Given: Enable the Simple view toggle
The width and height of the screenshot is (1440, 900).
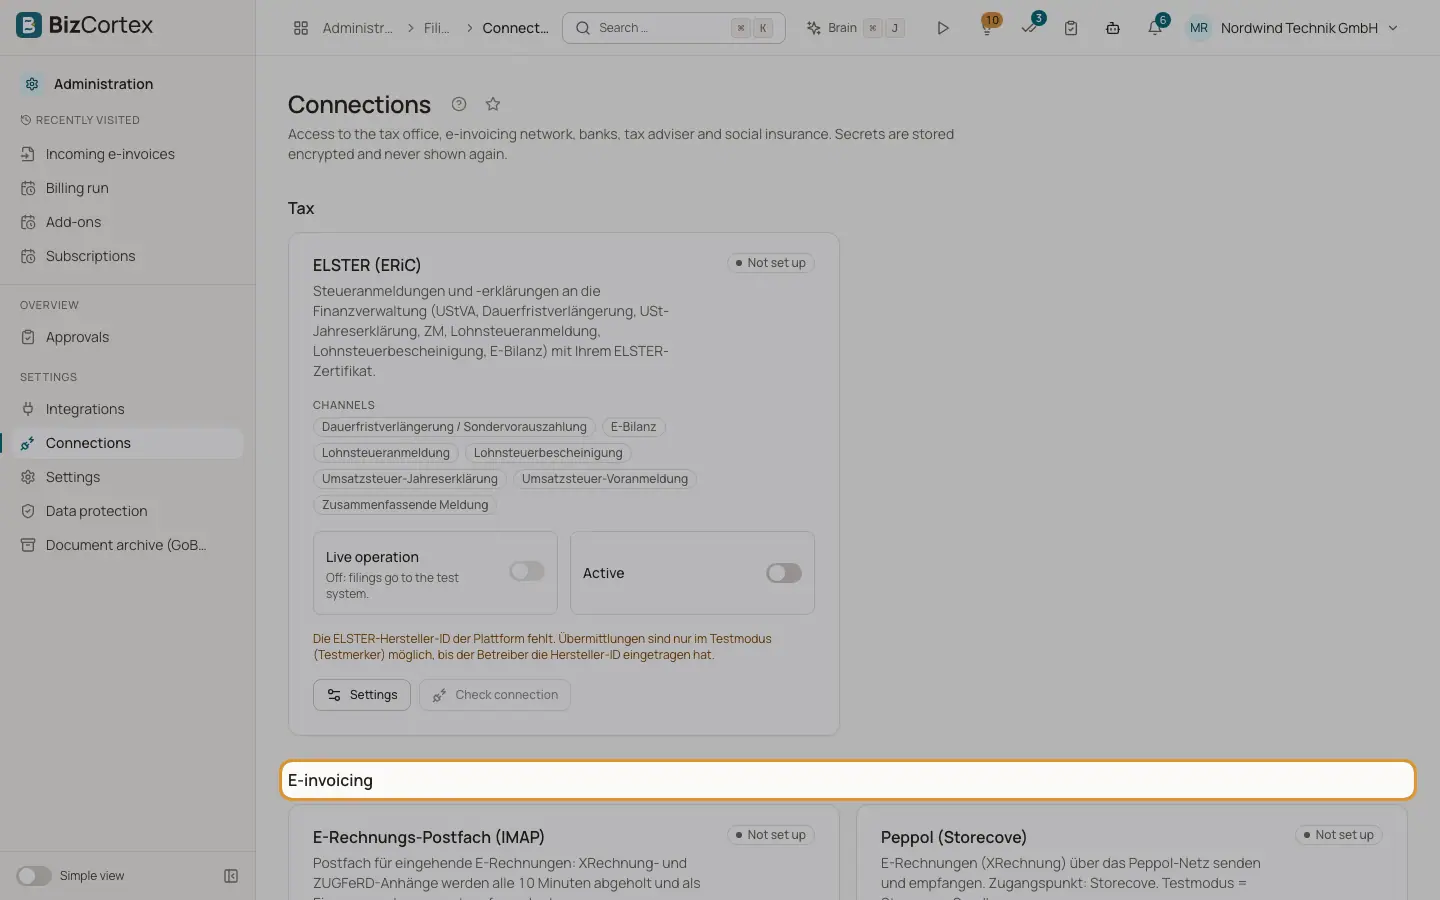Looking at the screenshot, I should (x=34, y=876).
